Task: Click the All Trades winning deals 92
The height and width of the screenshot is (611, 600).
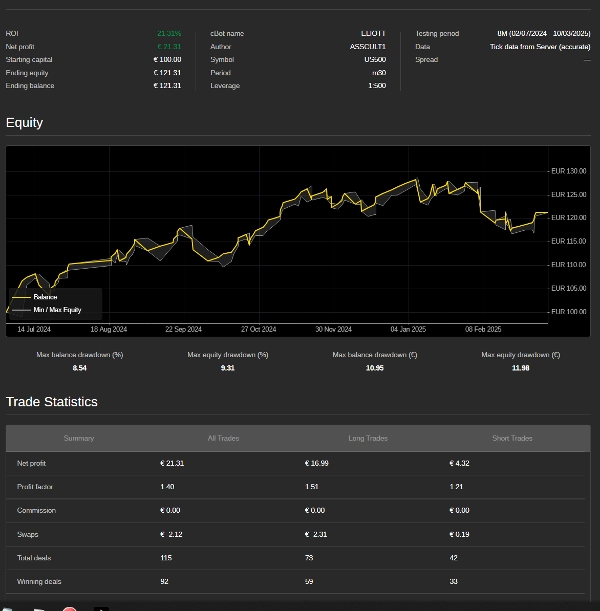Action: [x=164, y=581]
